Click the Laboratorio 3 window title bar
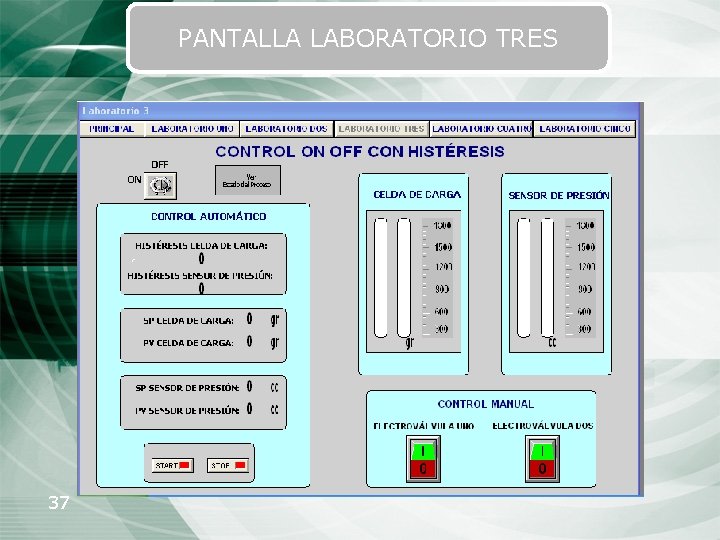The height and width of the screenshot is (540, 720). pos(360,111)
